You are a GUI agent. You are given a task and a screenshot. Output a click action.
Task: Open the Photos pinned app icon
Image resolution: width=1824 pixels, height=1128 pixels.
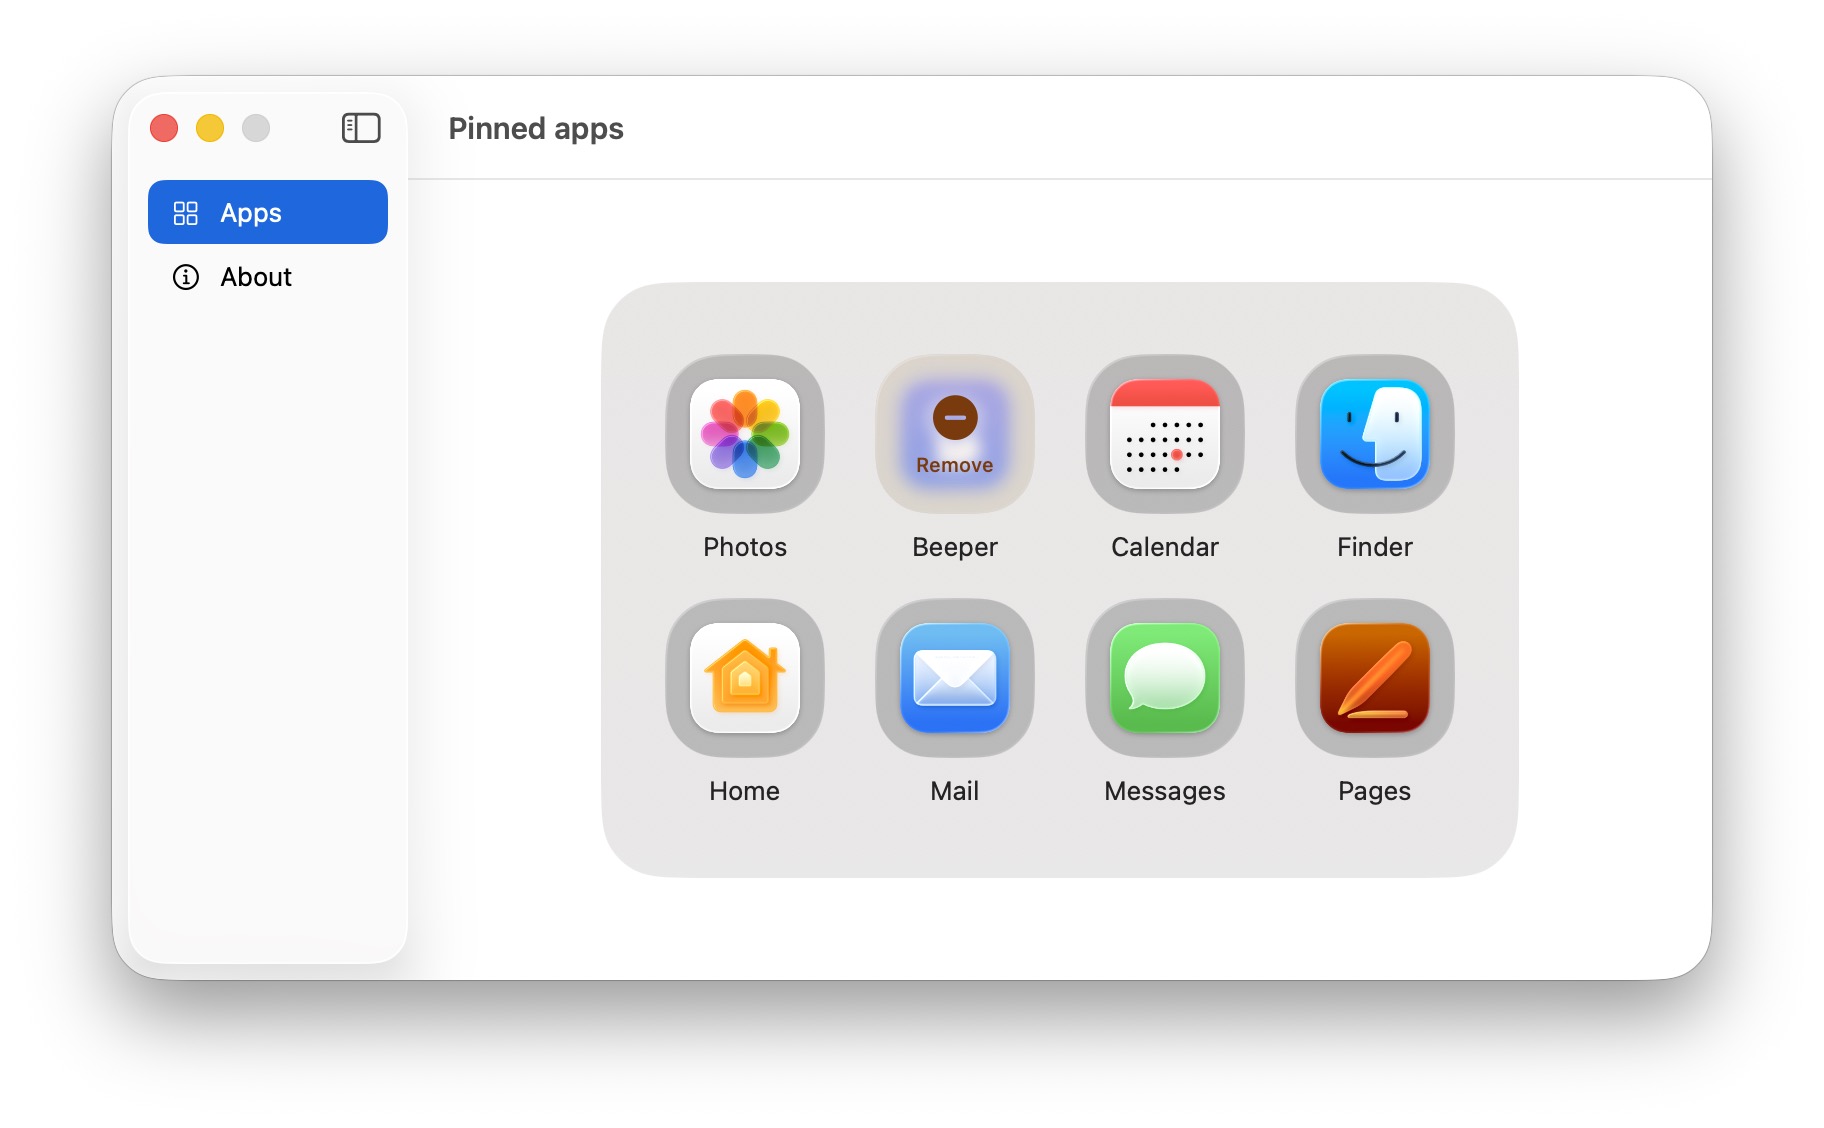(x=745, y=434)
